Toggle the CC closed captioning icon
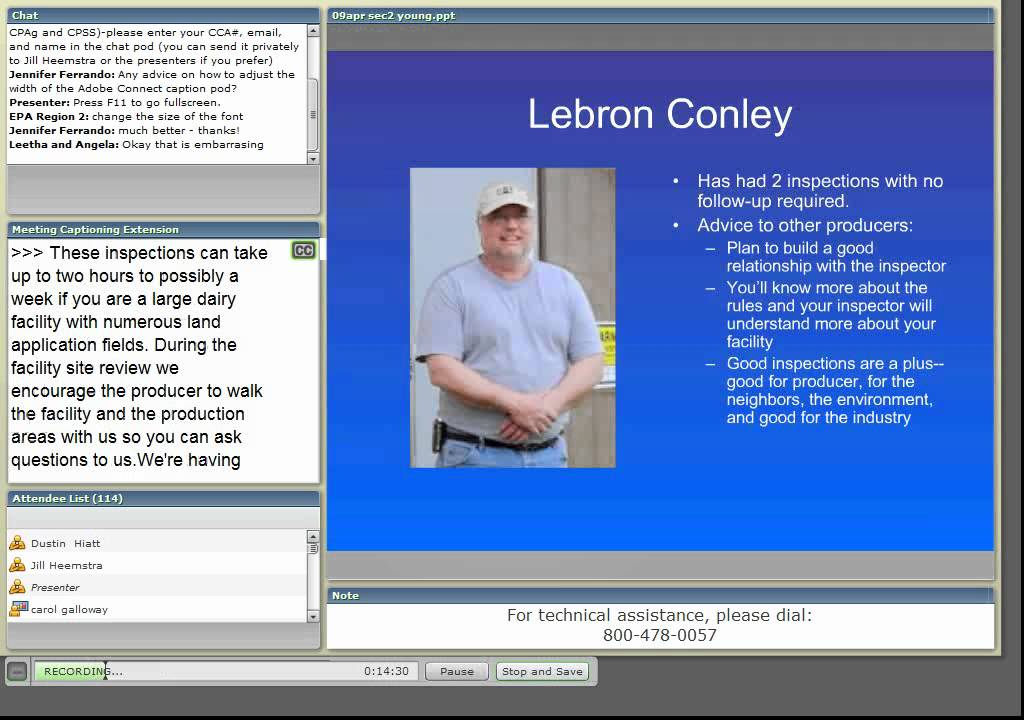 click(x=304, y=251)
